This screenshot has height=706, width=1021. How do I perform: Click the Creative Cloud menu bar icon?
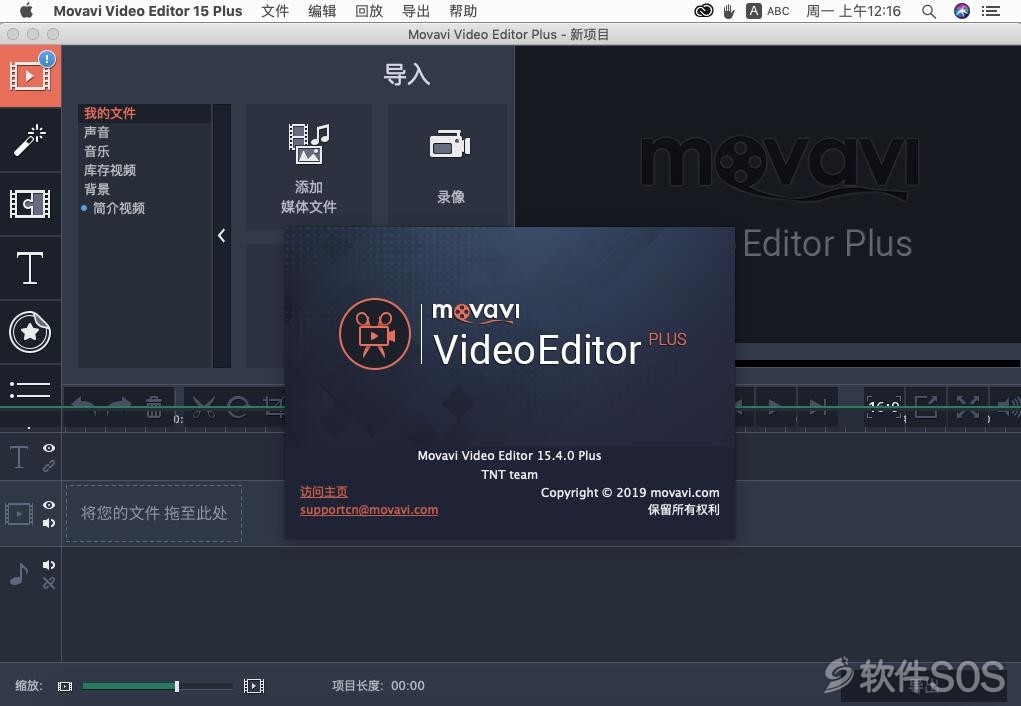703,11
